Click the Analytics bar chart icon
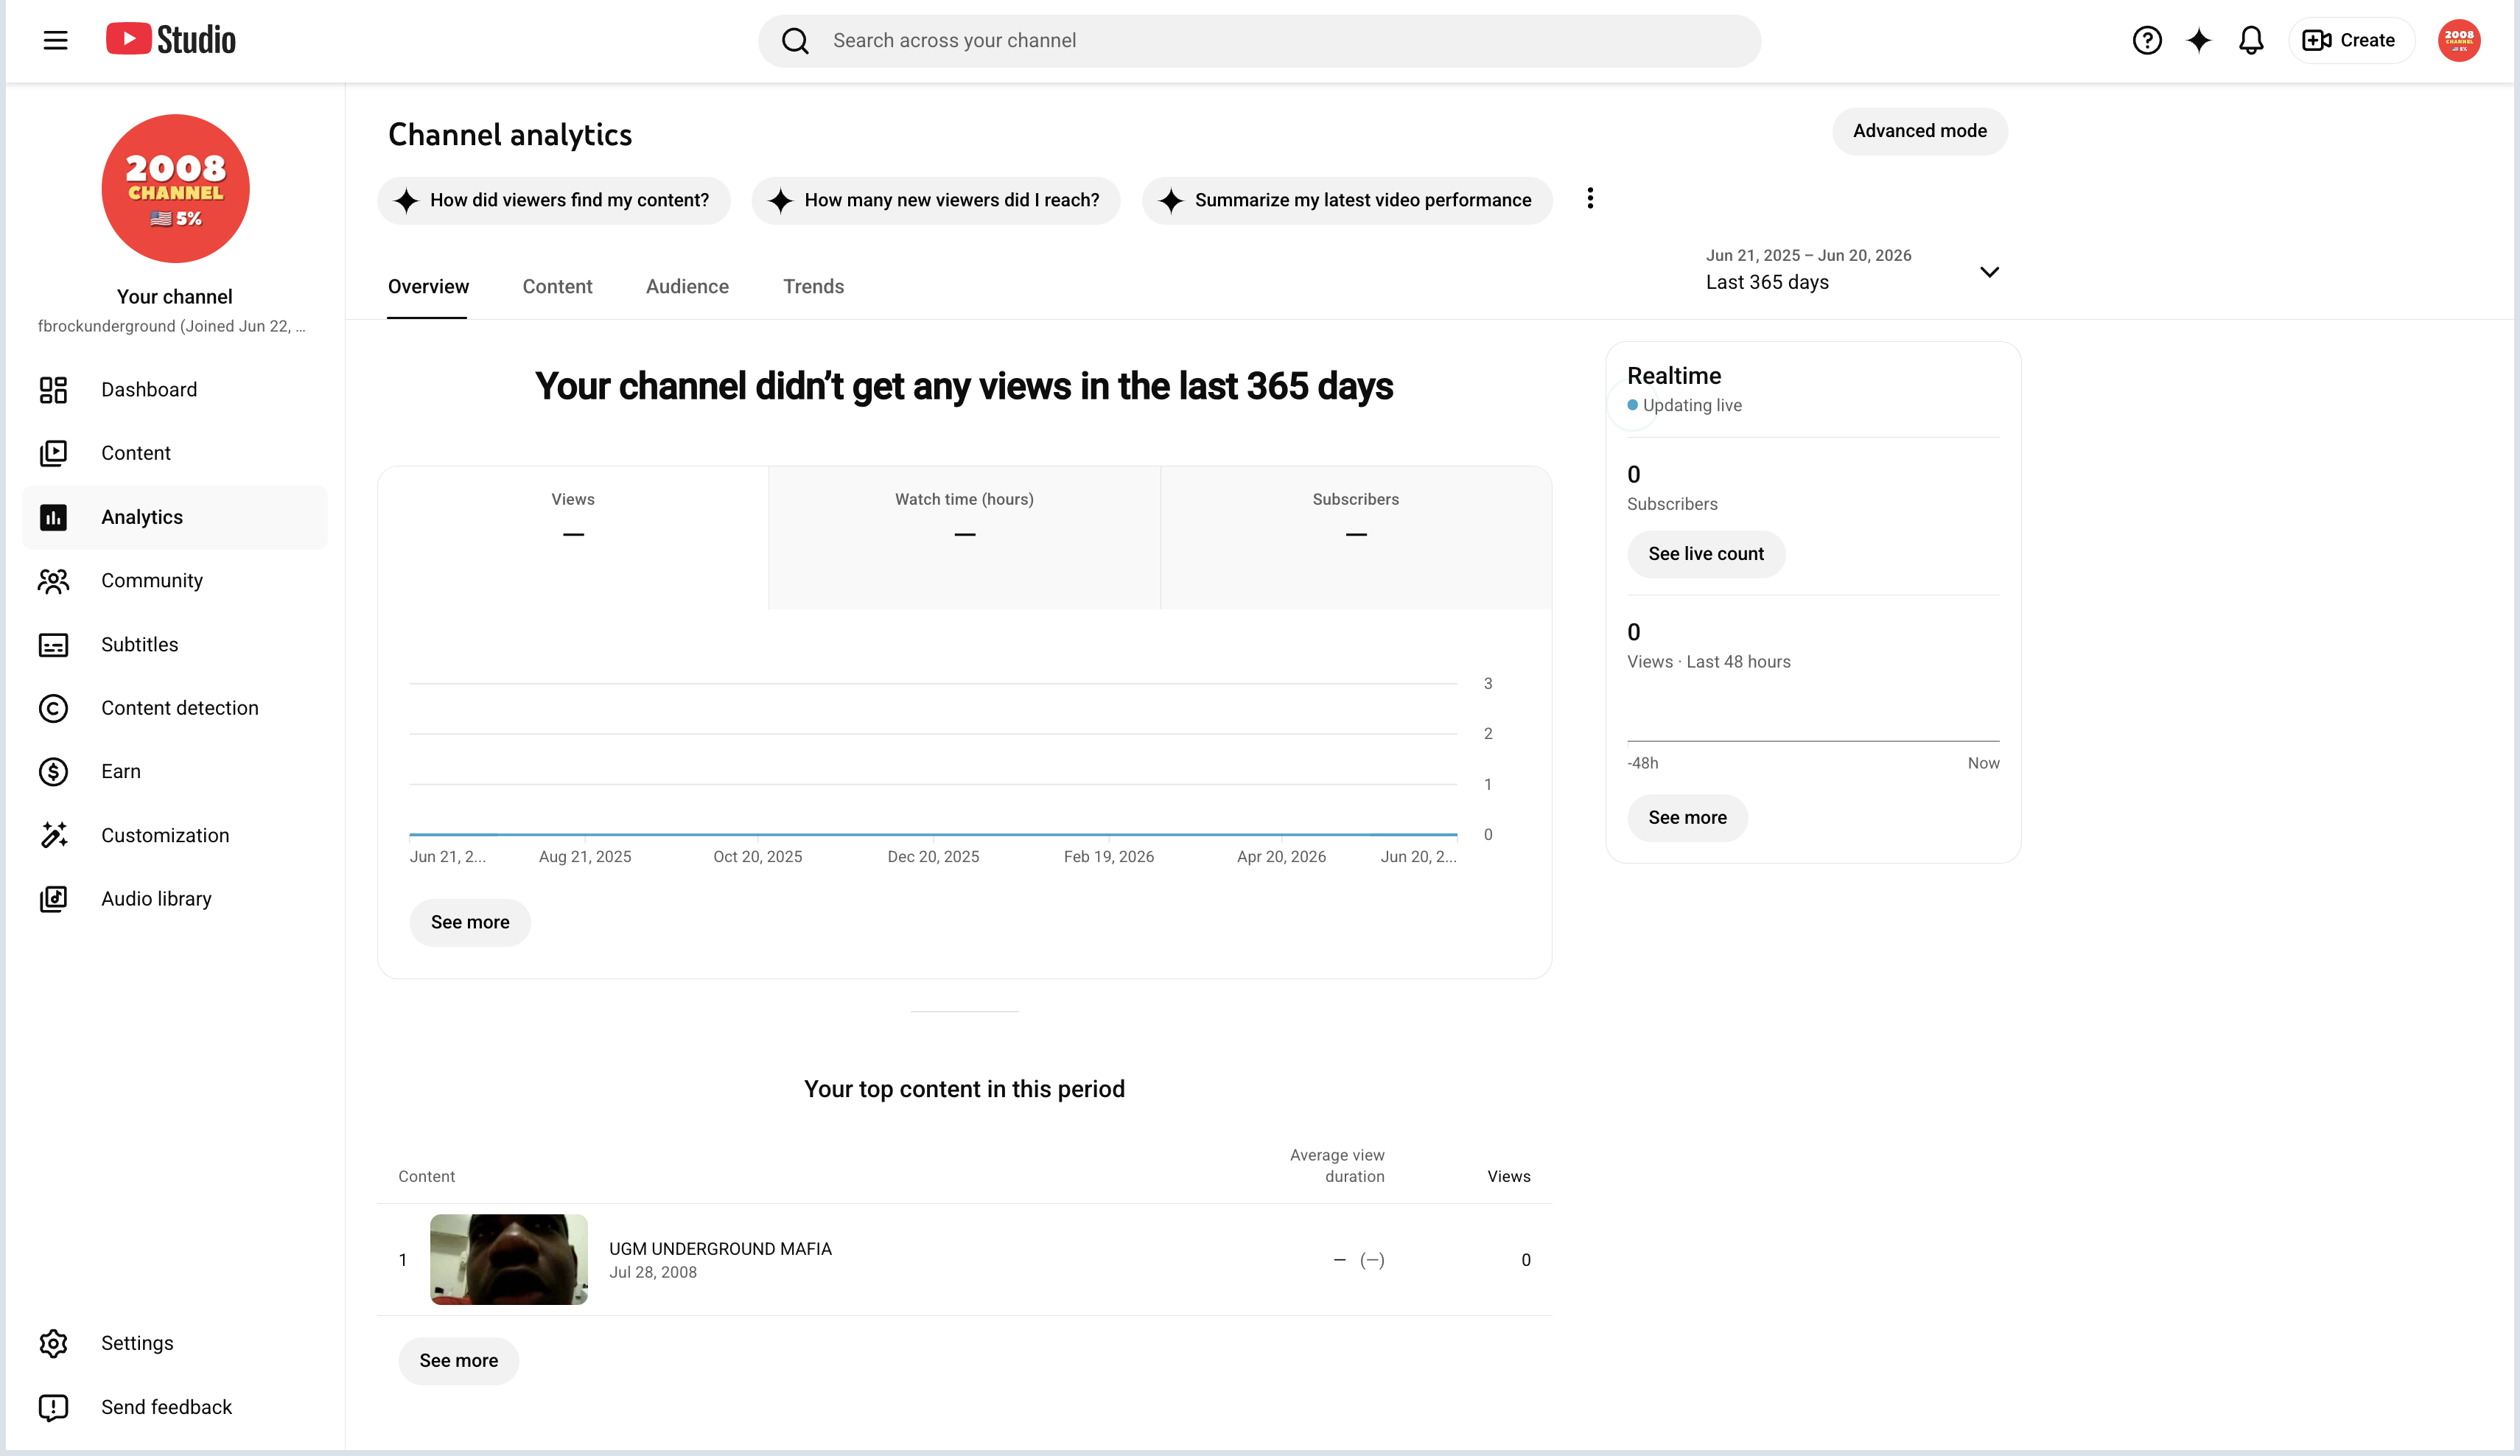 coord(53,517)
